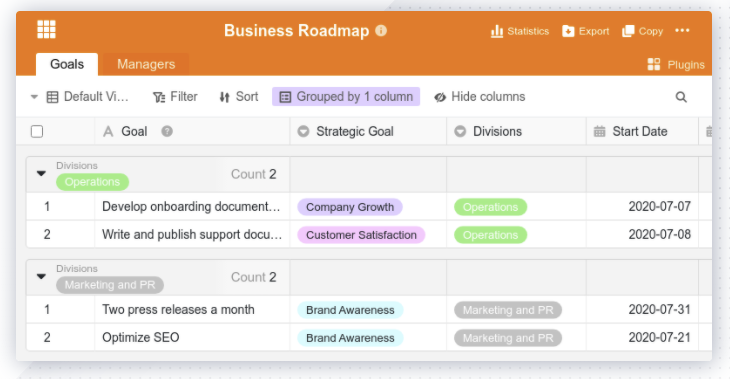Open the three-dots more options menu
Viewport: 730px width, 379px height.
point(682,31)
